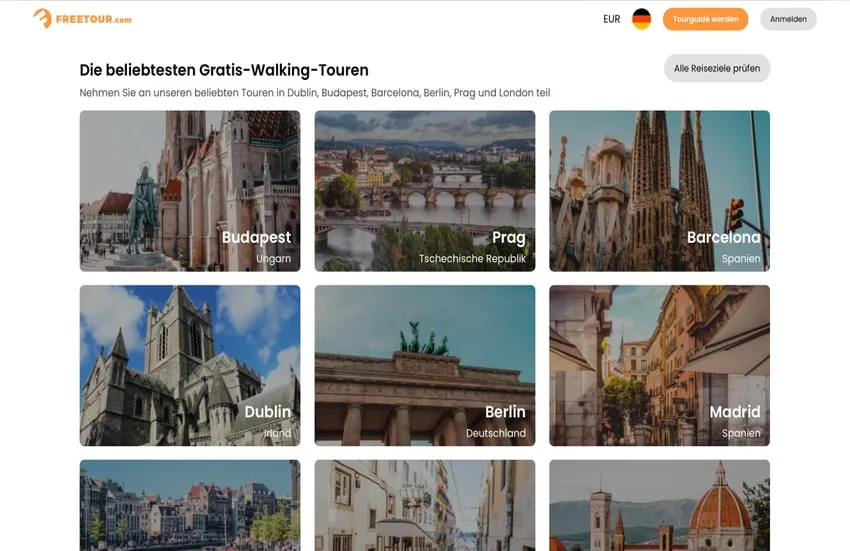
Task: Open the German flag language selector
Action: tap(641, 19)
